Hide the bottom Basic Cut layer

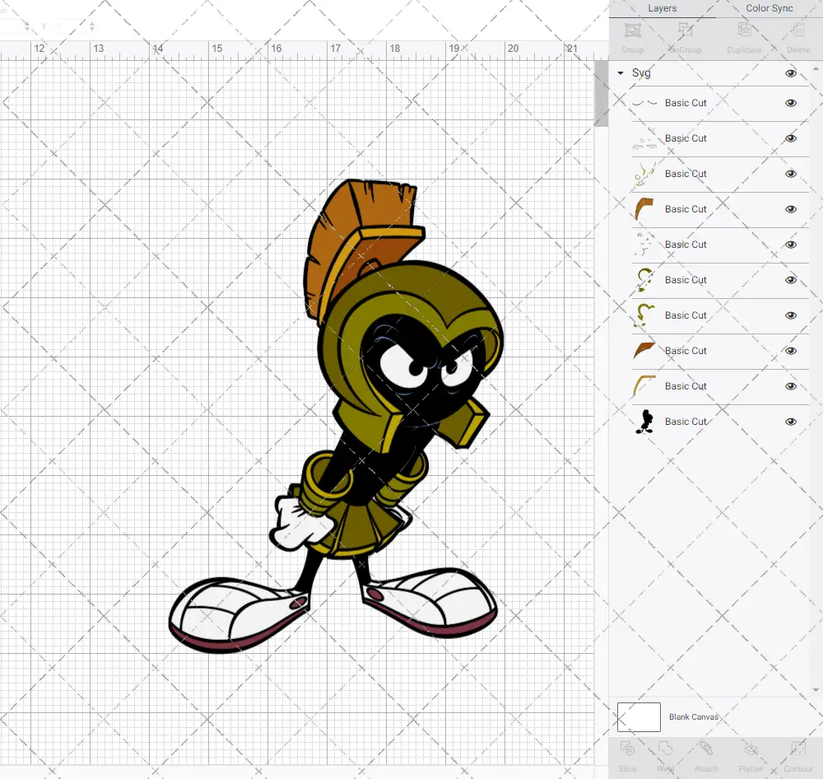pyautogui.click(x=790, y=421)
